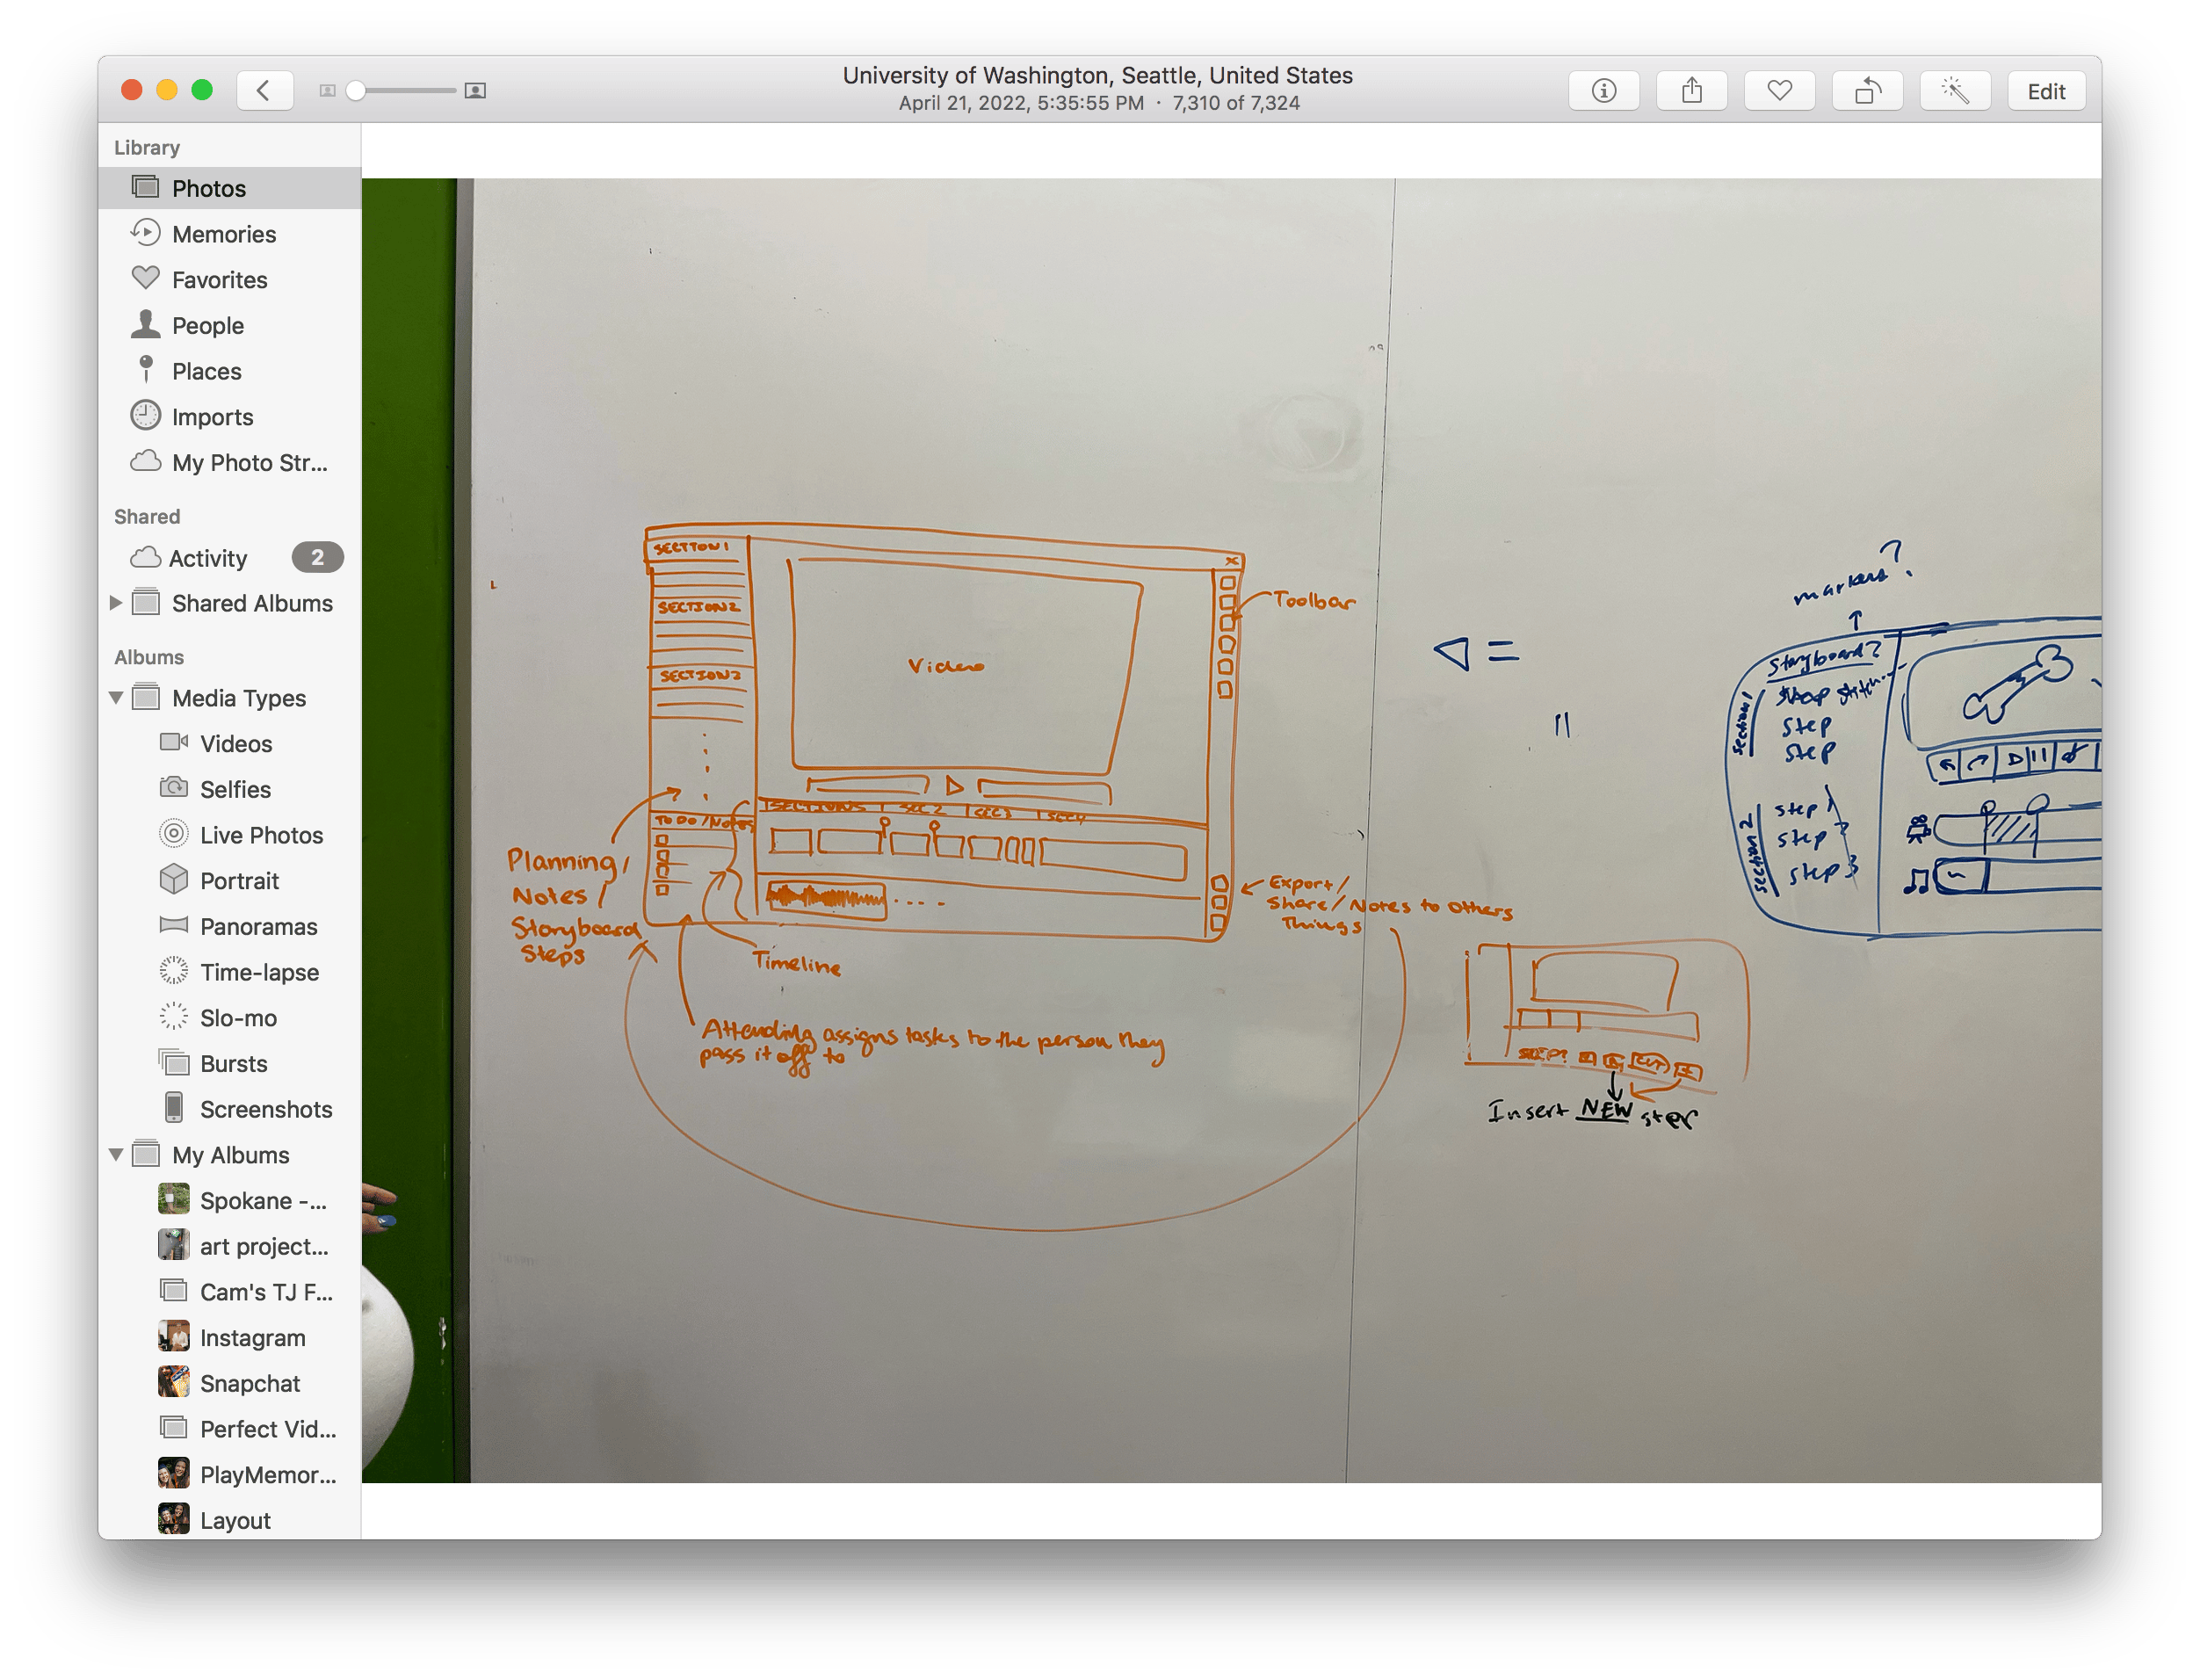Expand the Shared Albums group
2200x1680 pixels.
click(116, 603)
